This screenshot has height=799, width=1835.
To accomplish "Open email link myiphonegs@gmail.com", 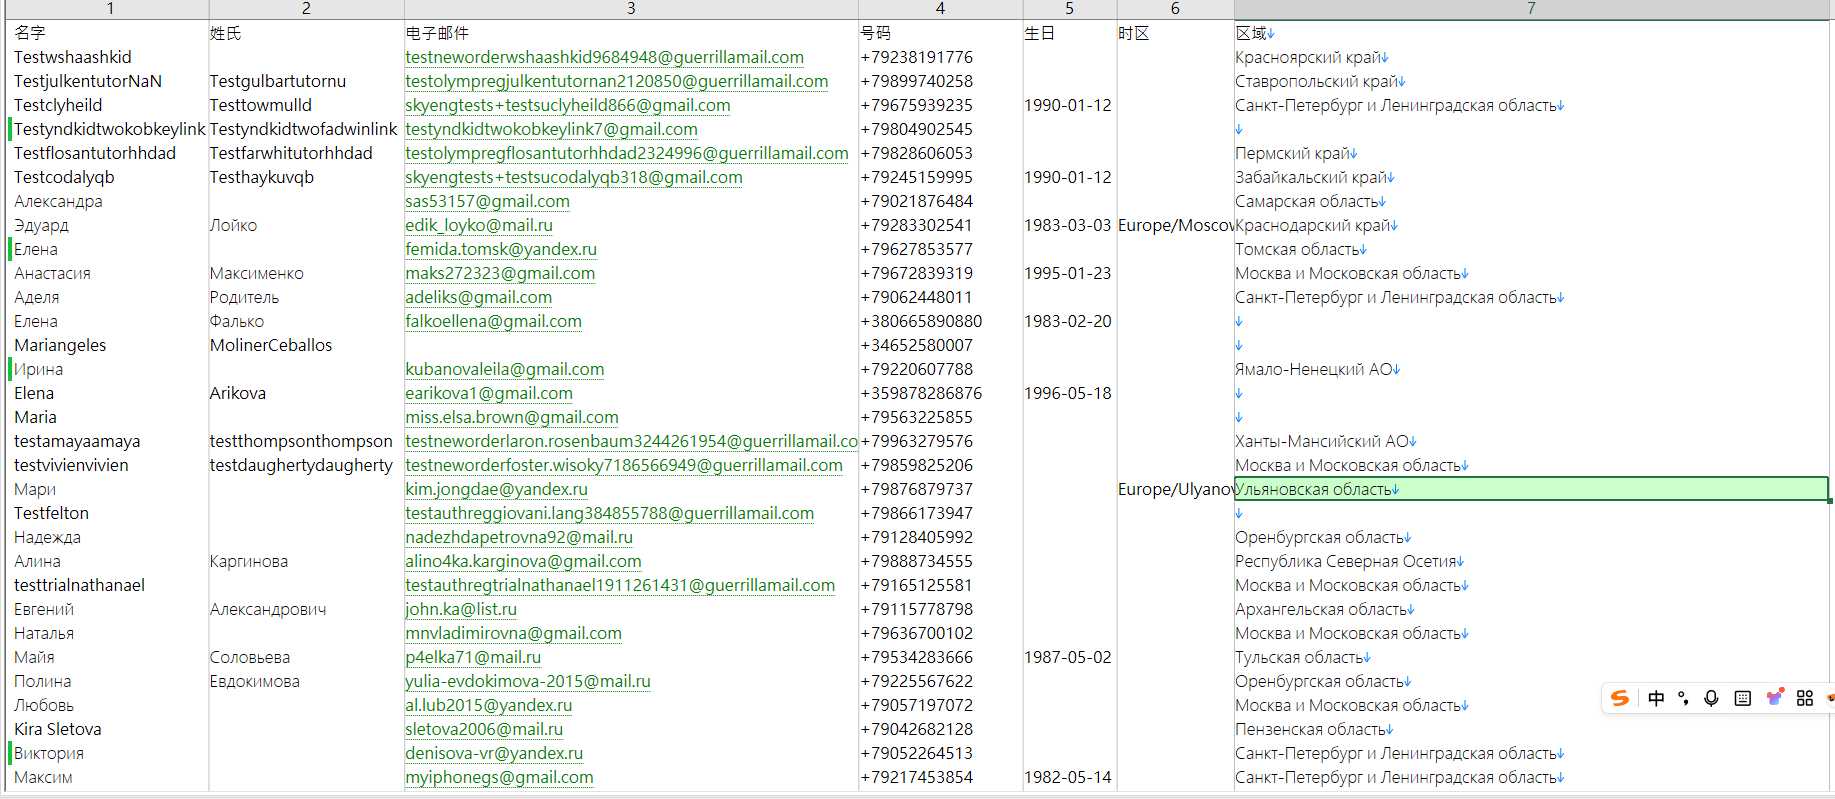I will point(499,777).
